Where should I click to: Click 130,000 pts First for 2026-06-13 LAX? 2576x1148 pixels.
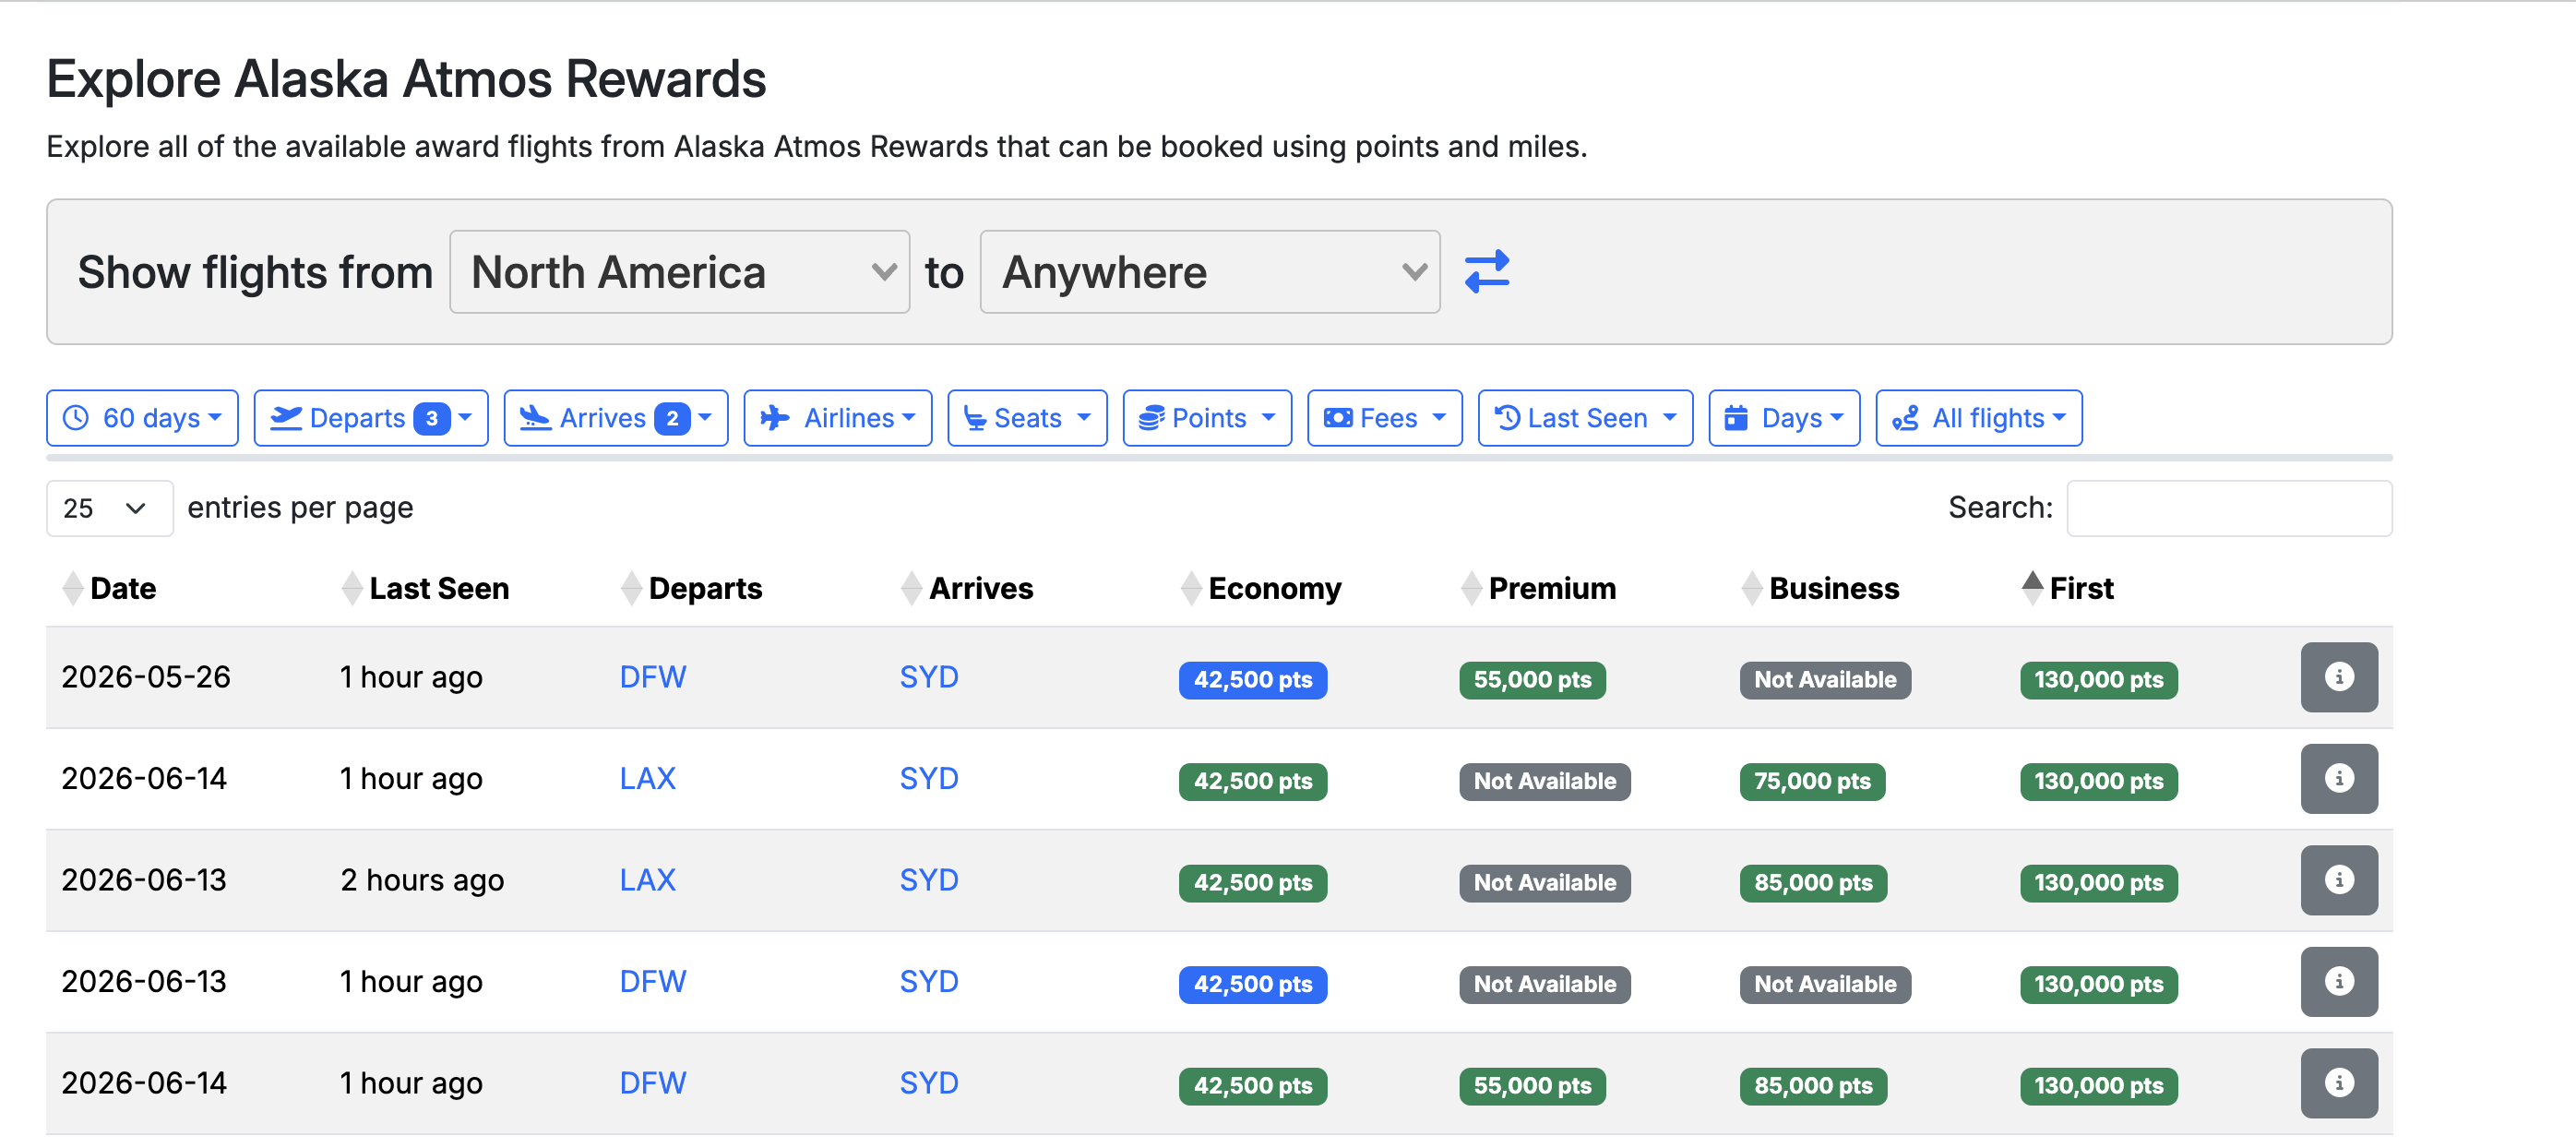click(2099, 883)
